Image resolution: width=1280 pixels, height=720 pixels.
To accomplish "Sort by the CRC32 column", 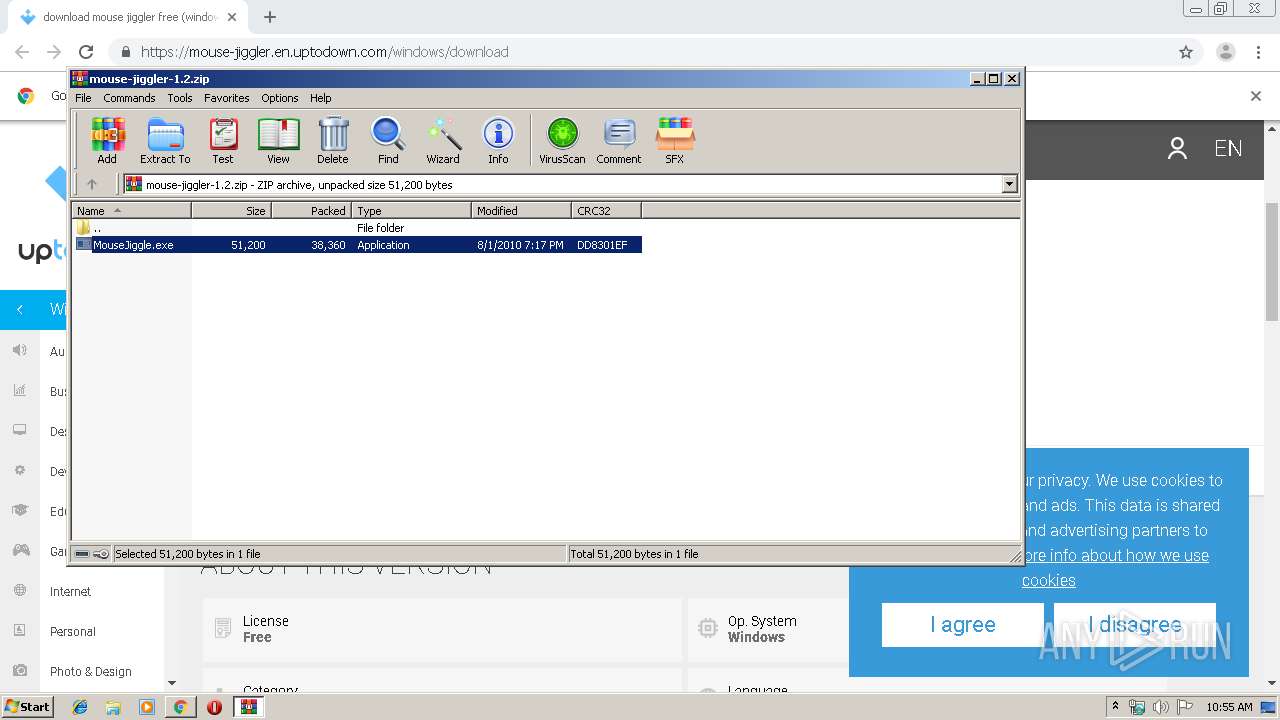I will pos(606,210).
